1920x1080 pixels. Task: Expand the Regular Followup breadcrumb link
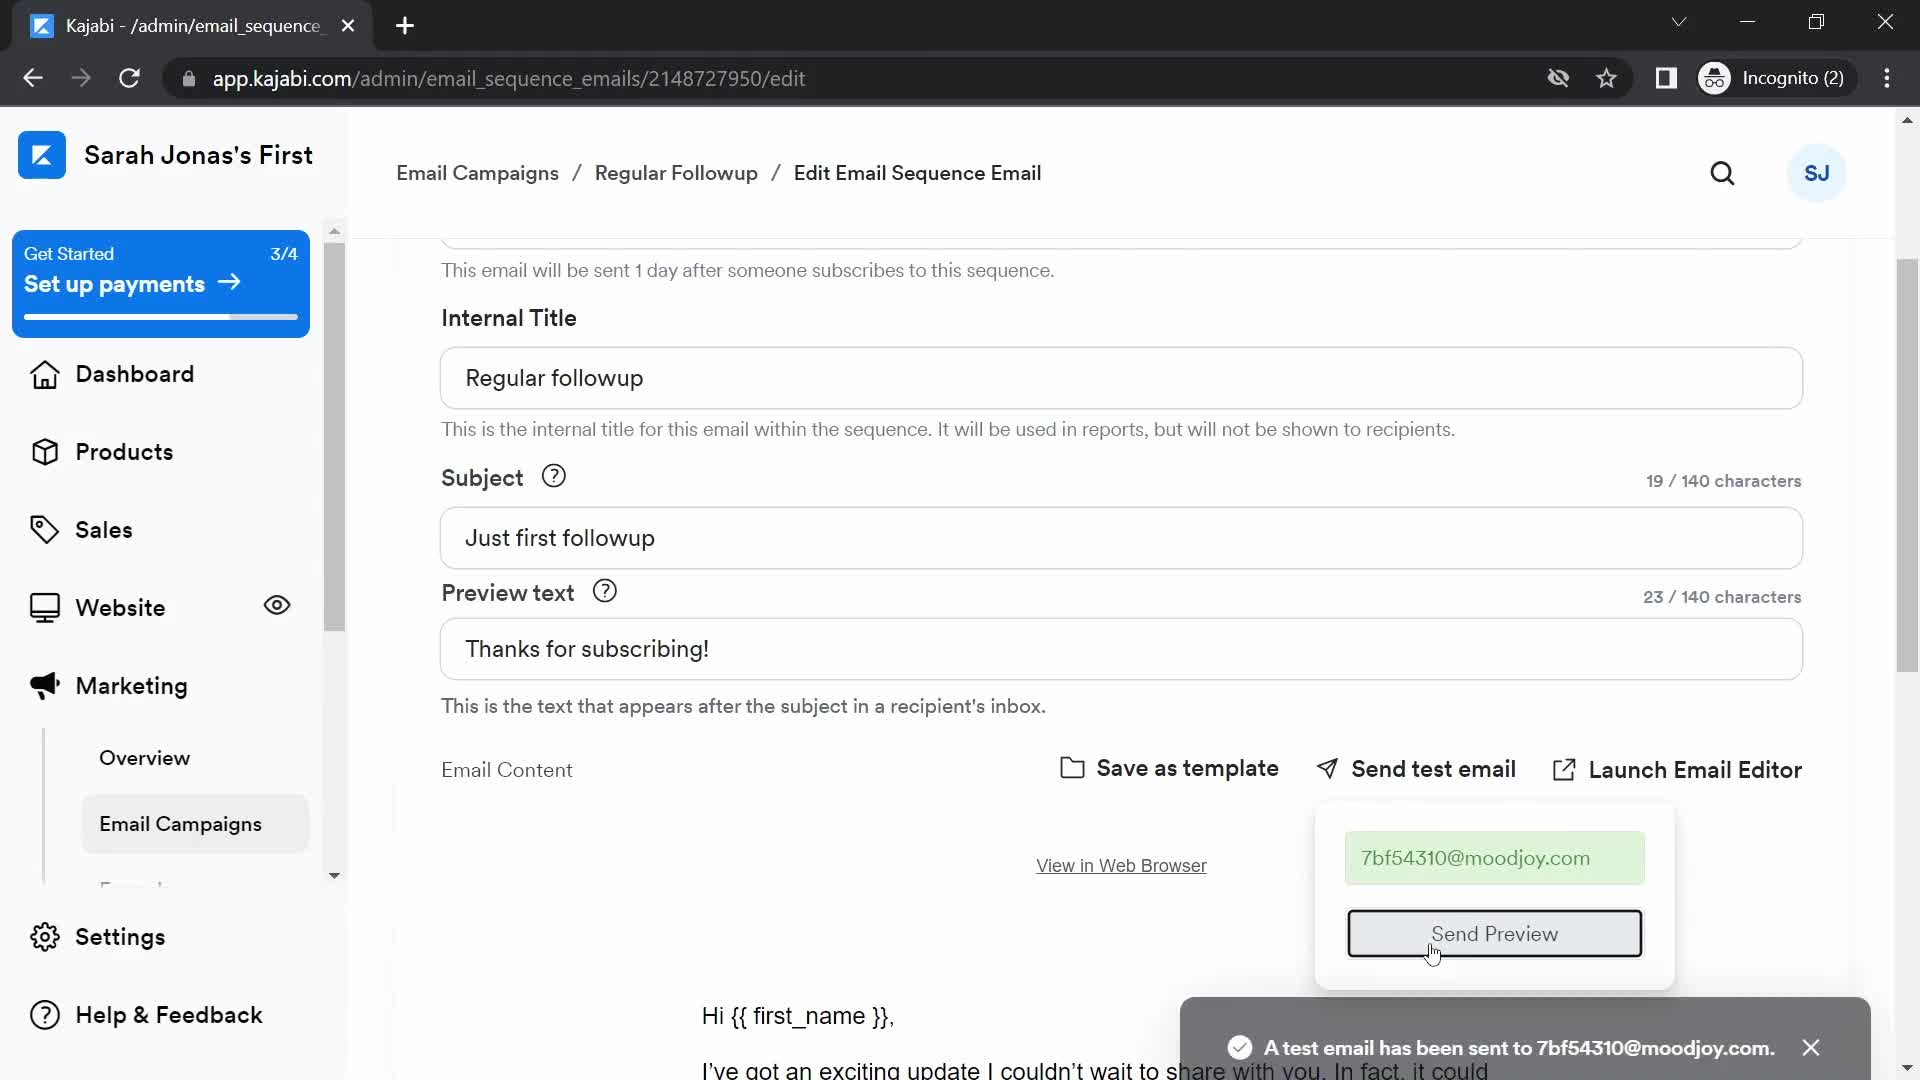[675, 173]
